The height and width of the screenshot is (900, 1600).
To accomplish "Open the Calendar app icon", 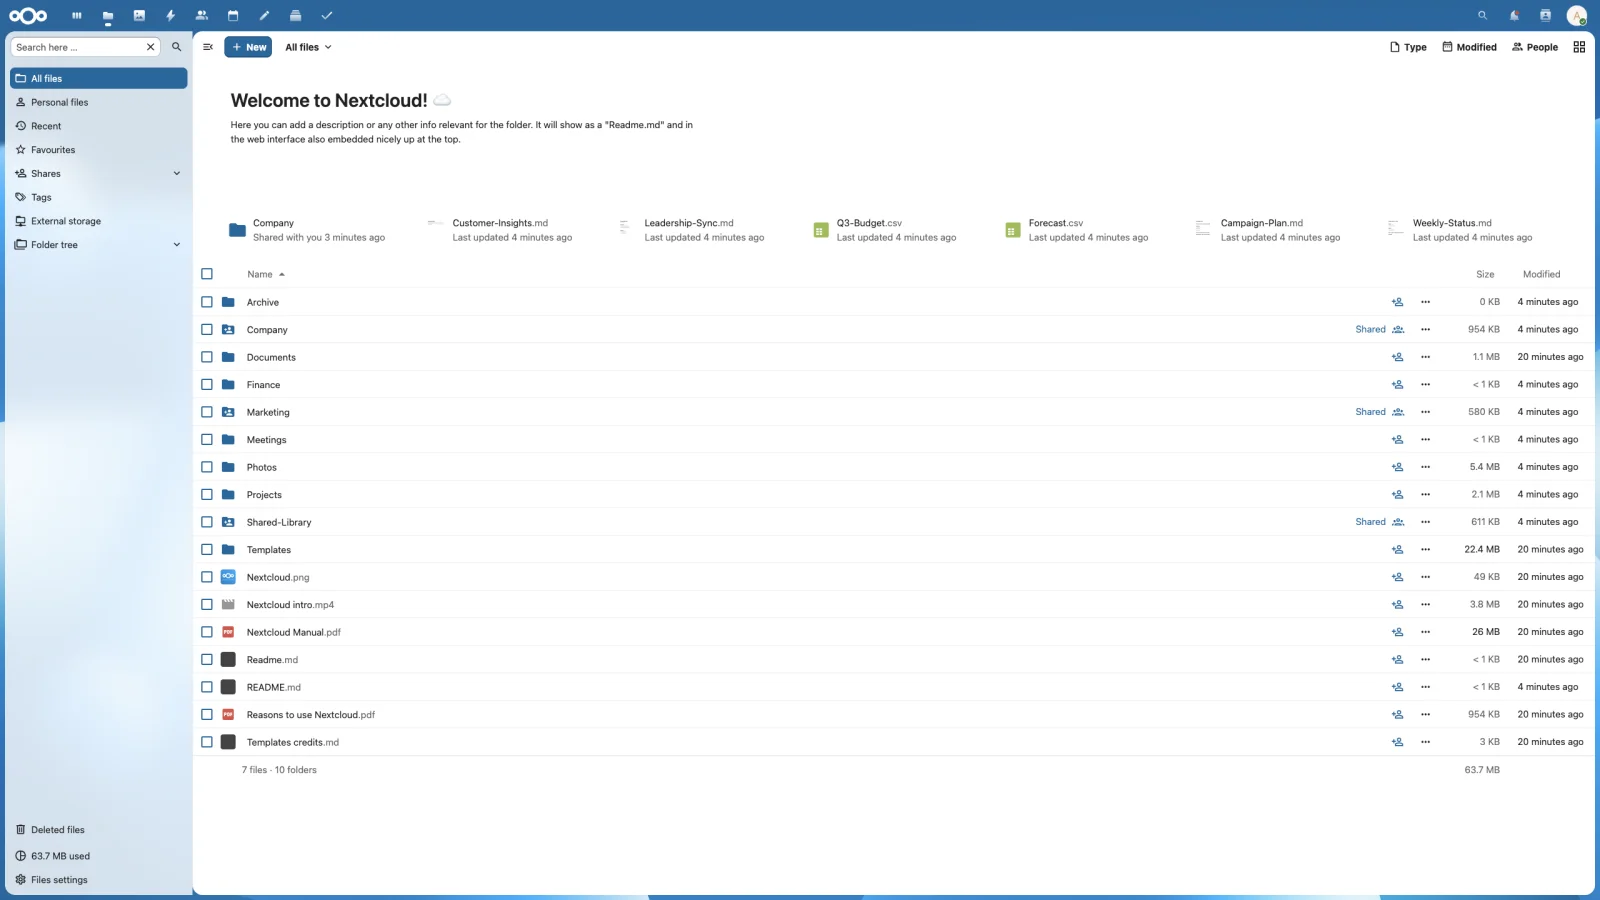I will pyautogui.click(x=233, y=16).
